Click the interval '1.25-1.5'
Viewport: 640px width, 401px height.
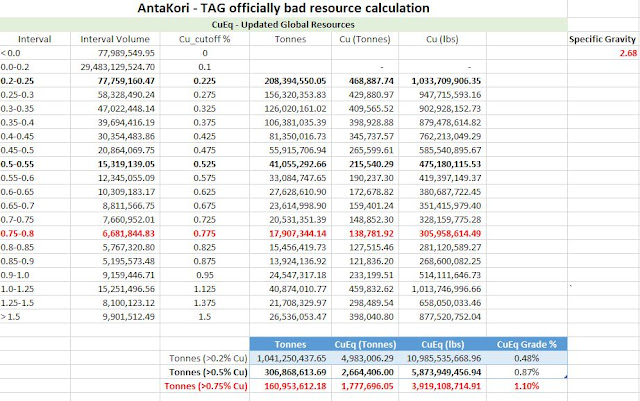click(x=17, y=303)
